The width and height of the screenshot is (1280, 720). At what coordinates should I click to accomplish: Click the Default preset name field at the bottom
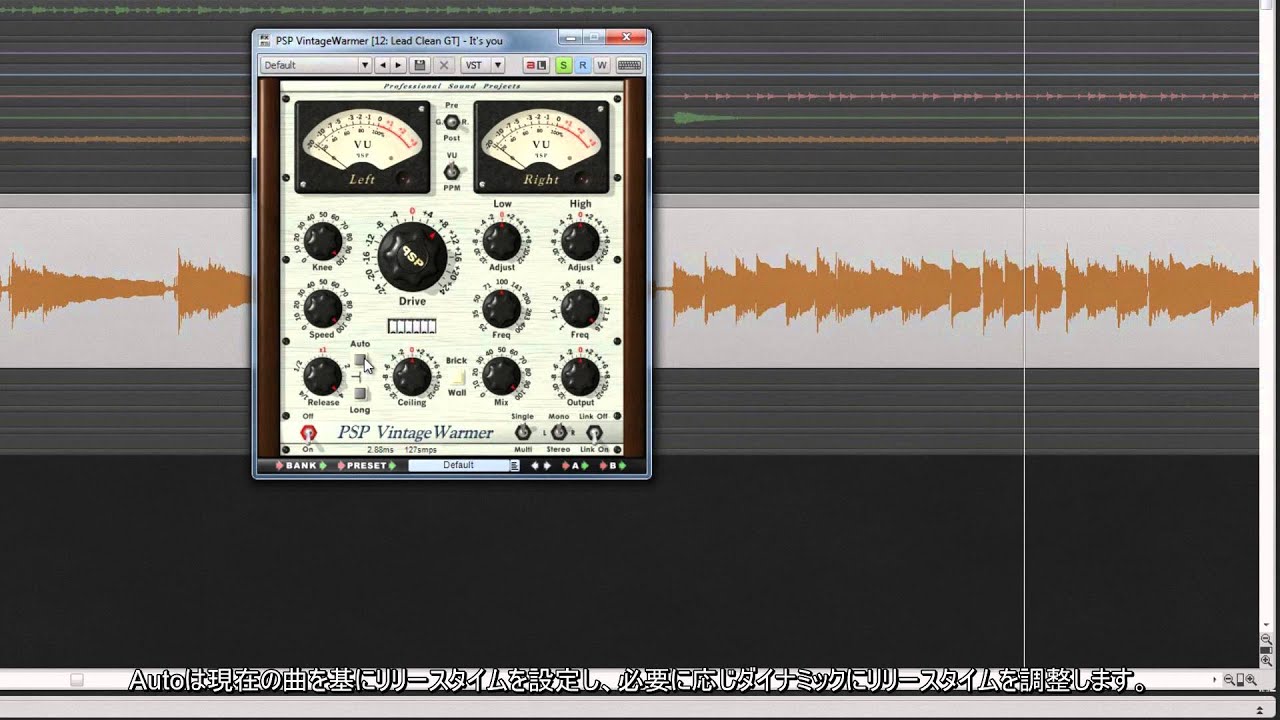[459, 466]
